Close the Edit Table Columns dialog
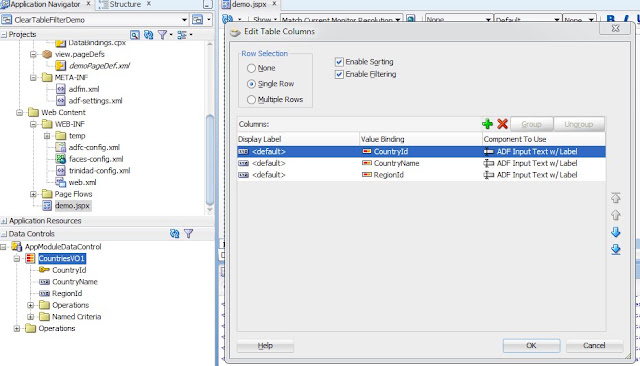Screen dimensions: 640x366 point(615,28)
